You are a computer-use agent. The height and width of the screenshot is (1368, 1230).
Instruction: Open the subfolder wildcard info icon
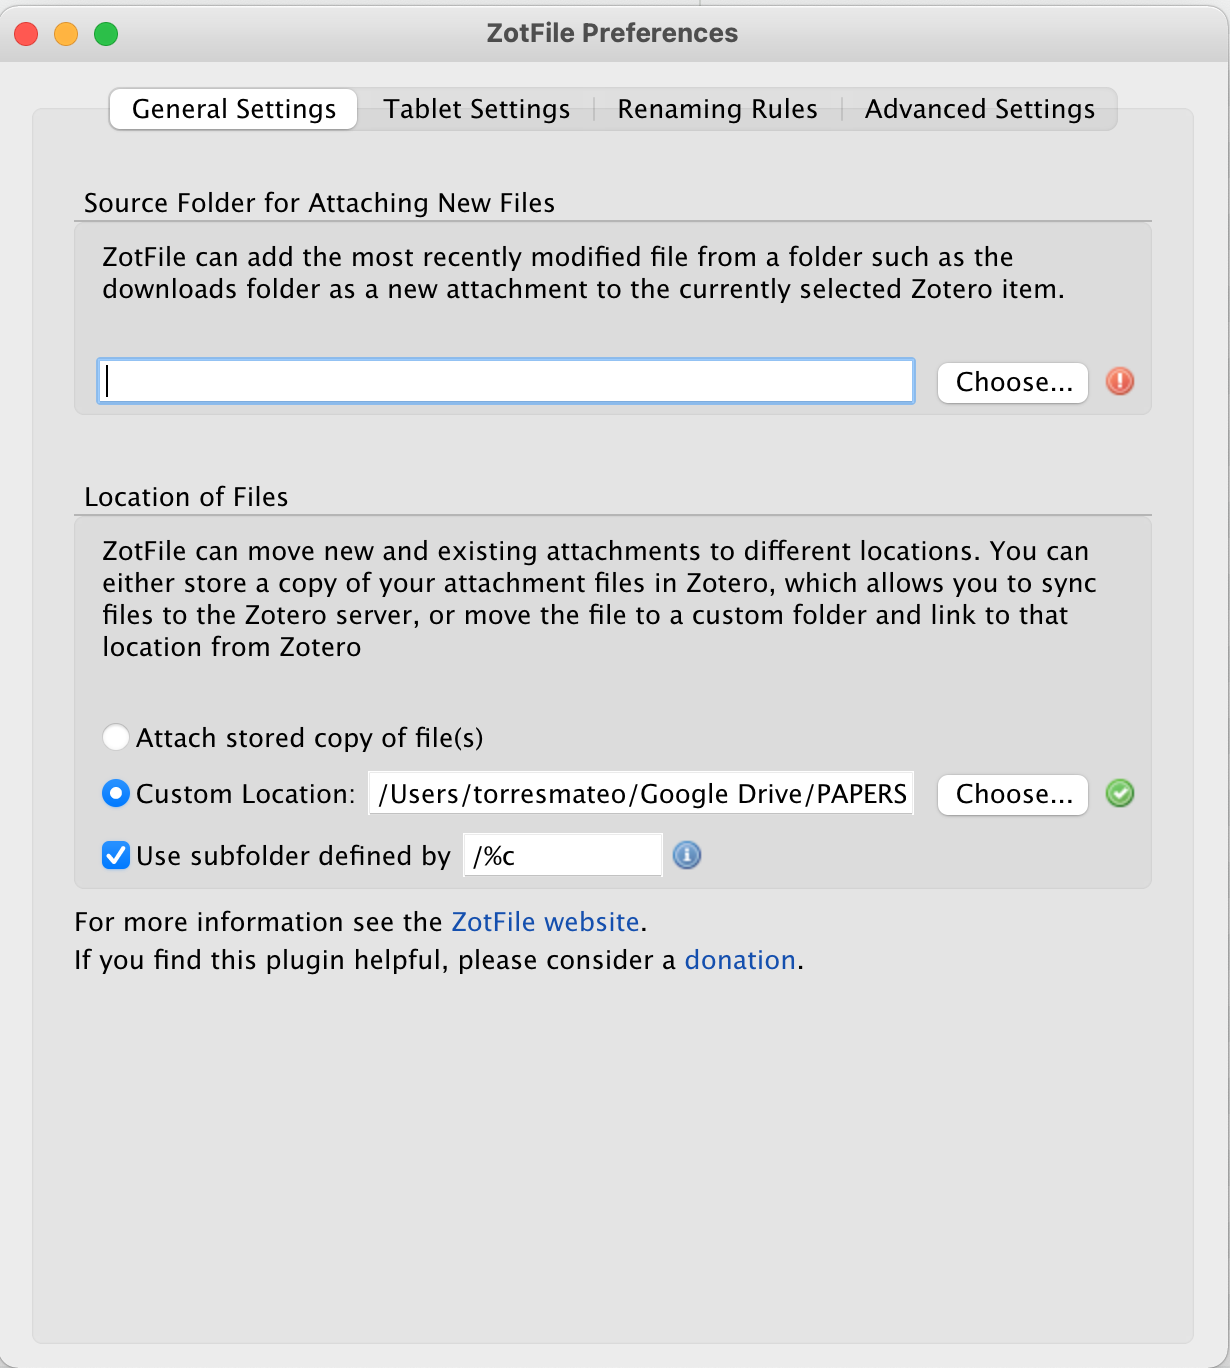pyautogui.click(x=687, y=855)
